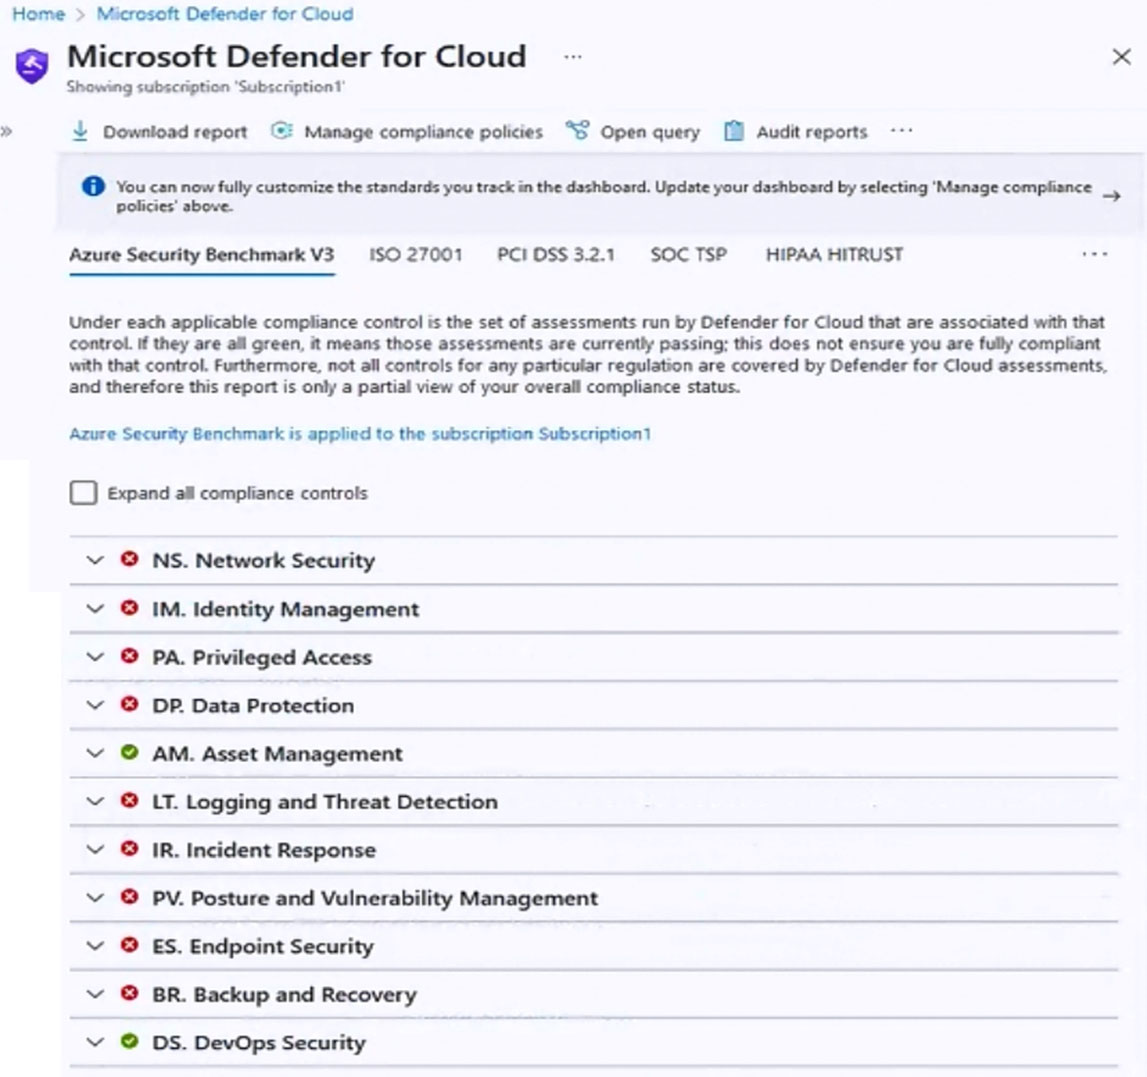Check Expand all compliance controls checkbox
The image size is (1147, 1077).
pos(83,492)
